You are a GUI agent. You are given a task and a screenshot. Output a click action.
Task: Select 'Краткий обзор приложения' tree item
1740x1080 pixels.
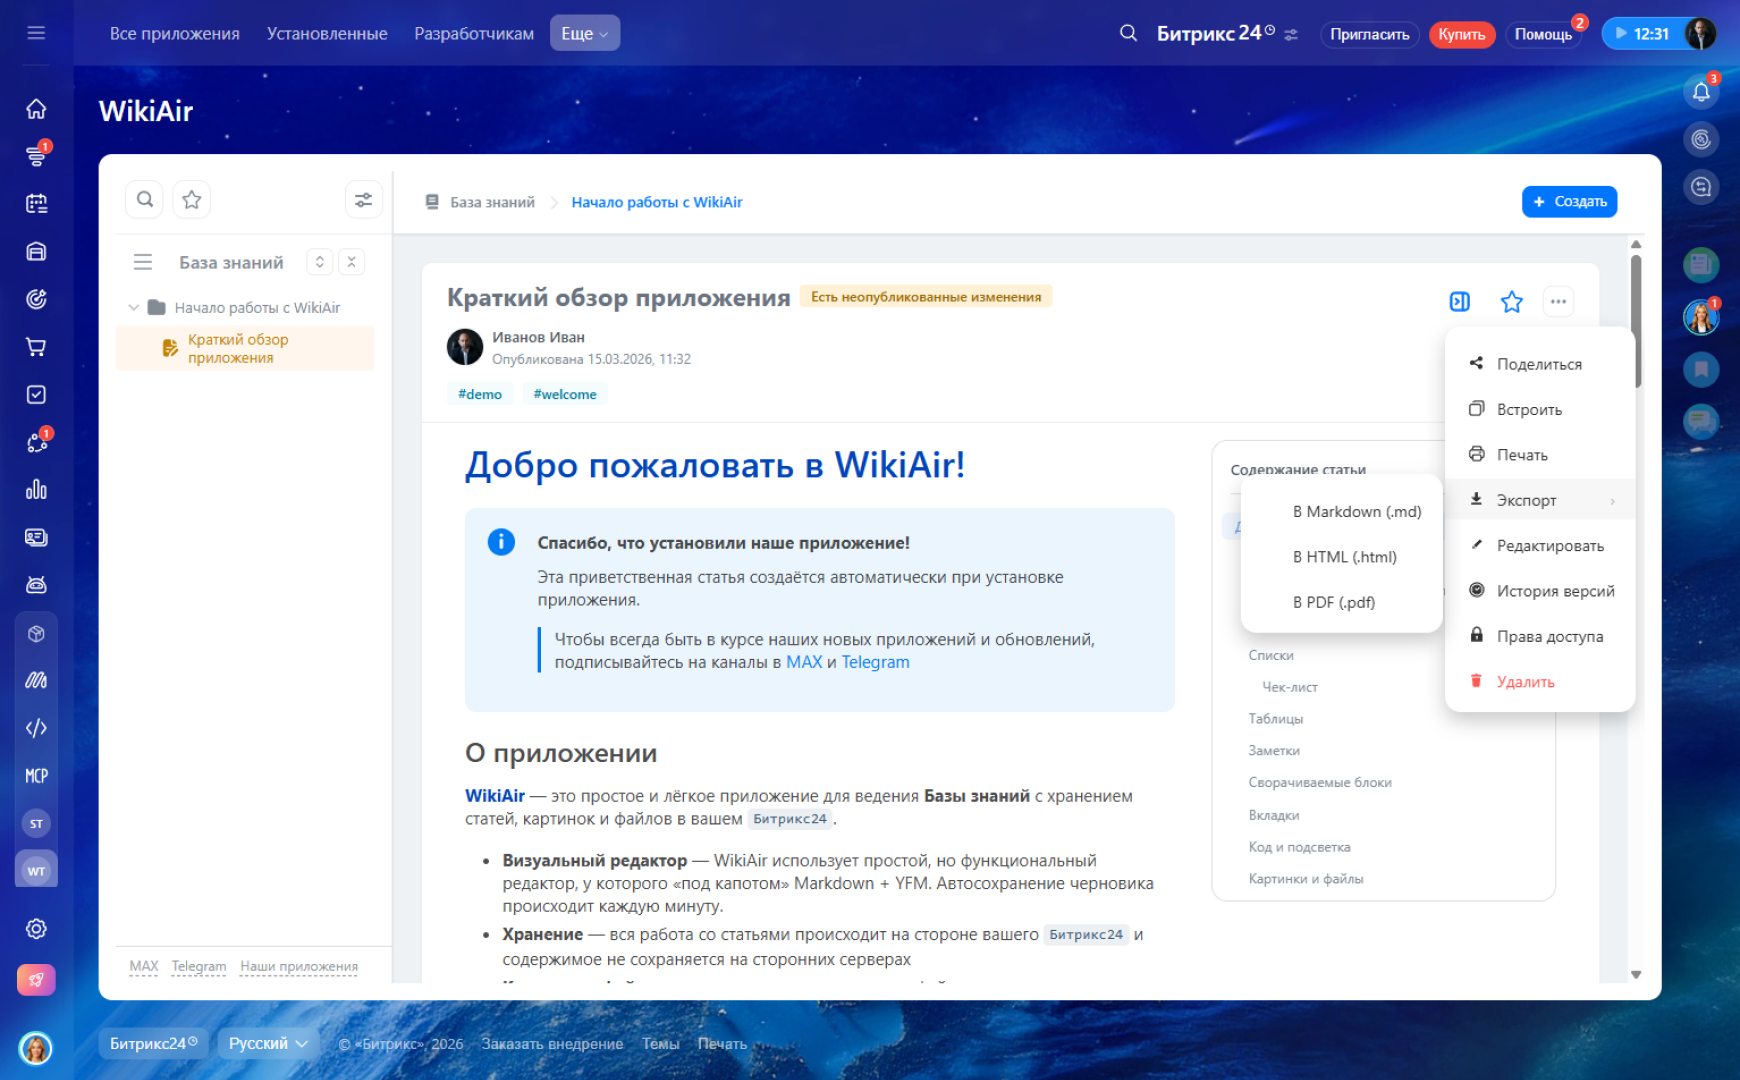pyautogui.click(x=245, y=349)
